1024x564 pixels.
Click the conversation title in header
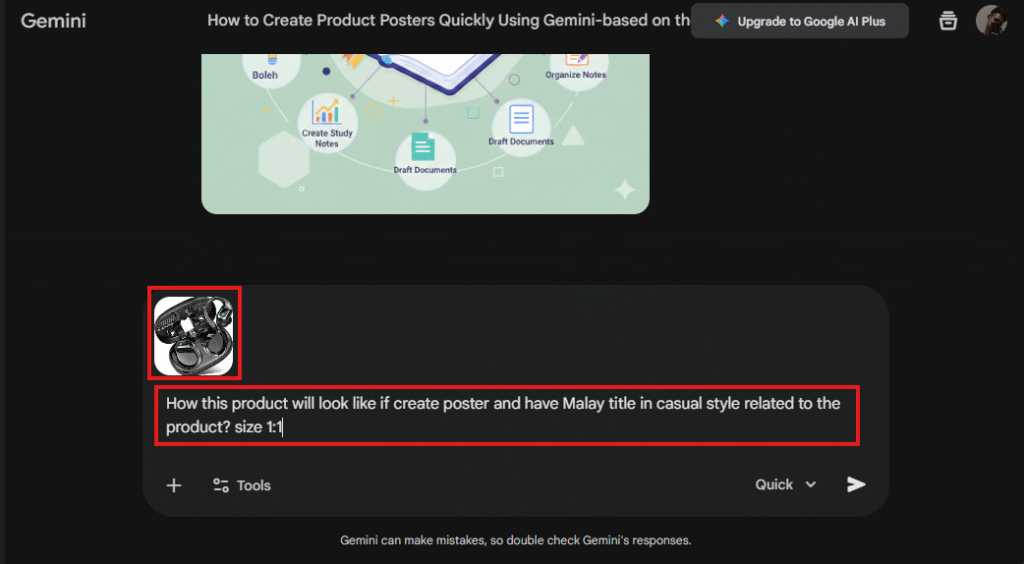pos(448,21)
